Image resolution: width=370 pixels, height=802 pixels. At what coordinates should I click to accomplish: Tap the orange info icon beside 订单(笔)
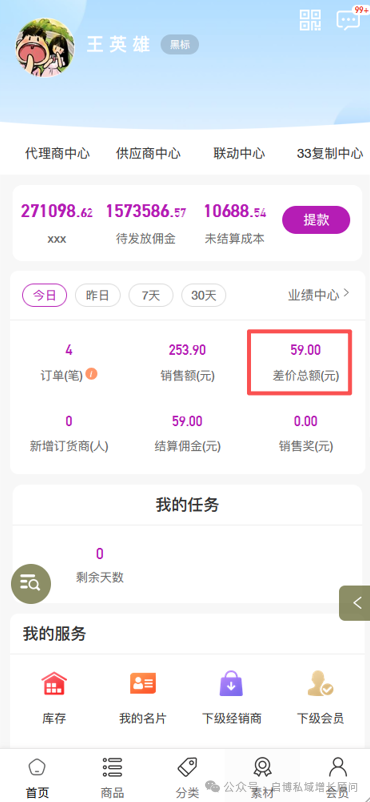(92, 374)
